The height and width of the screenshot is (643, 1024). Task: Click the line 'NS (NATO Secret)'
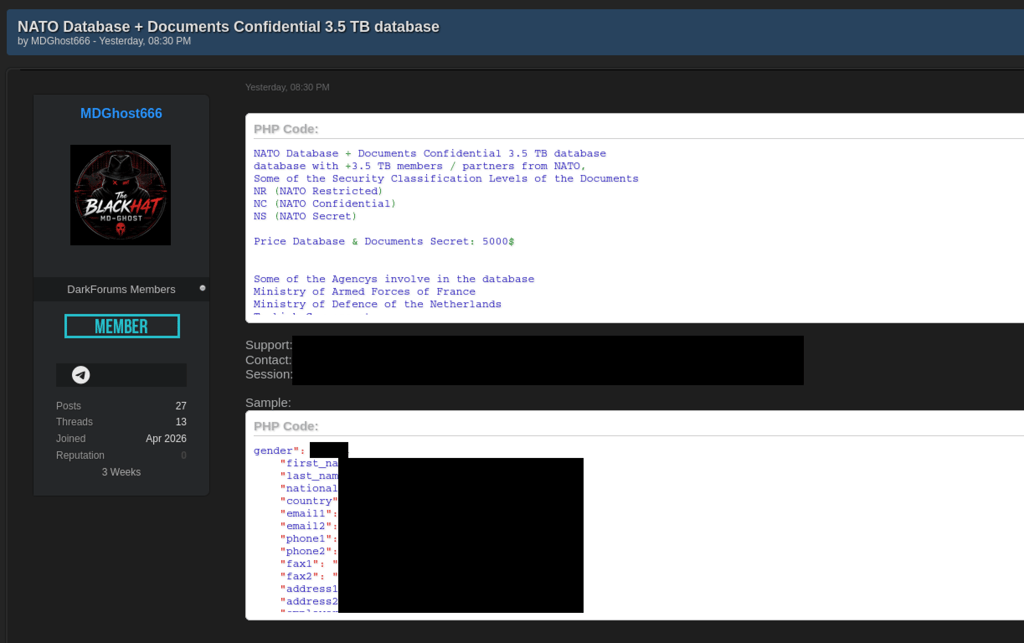(x=305, y=216)
